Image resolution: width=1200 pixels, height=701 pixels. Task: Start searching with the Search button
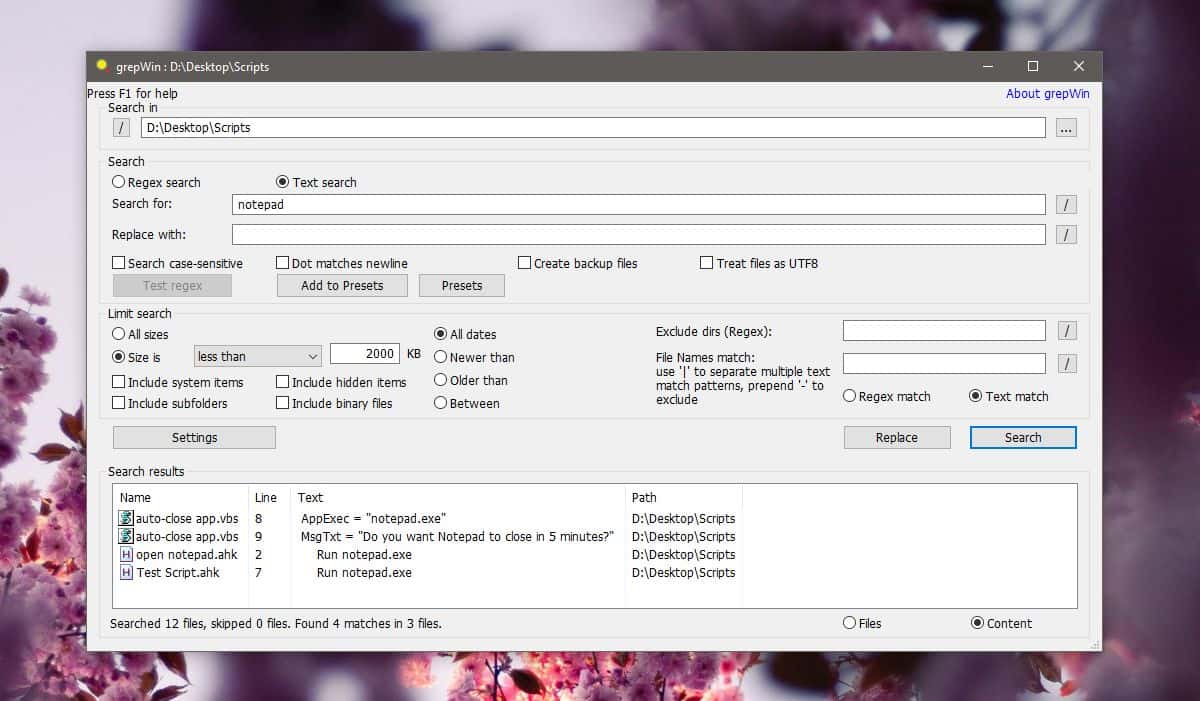1022,437
